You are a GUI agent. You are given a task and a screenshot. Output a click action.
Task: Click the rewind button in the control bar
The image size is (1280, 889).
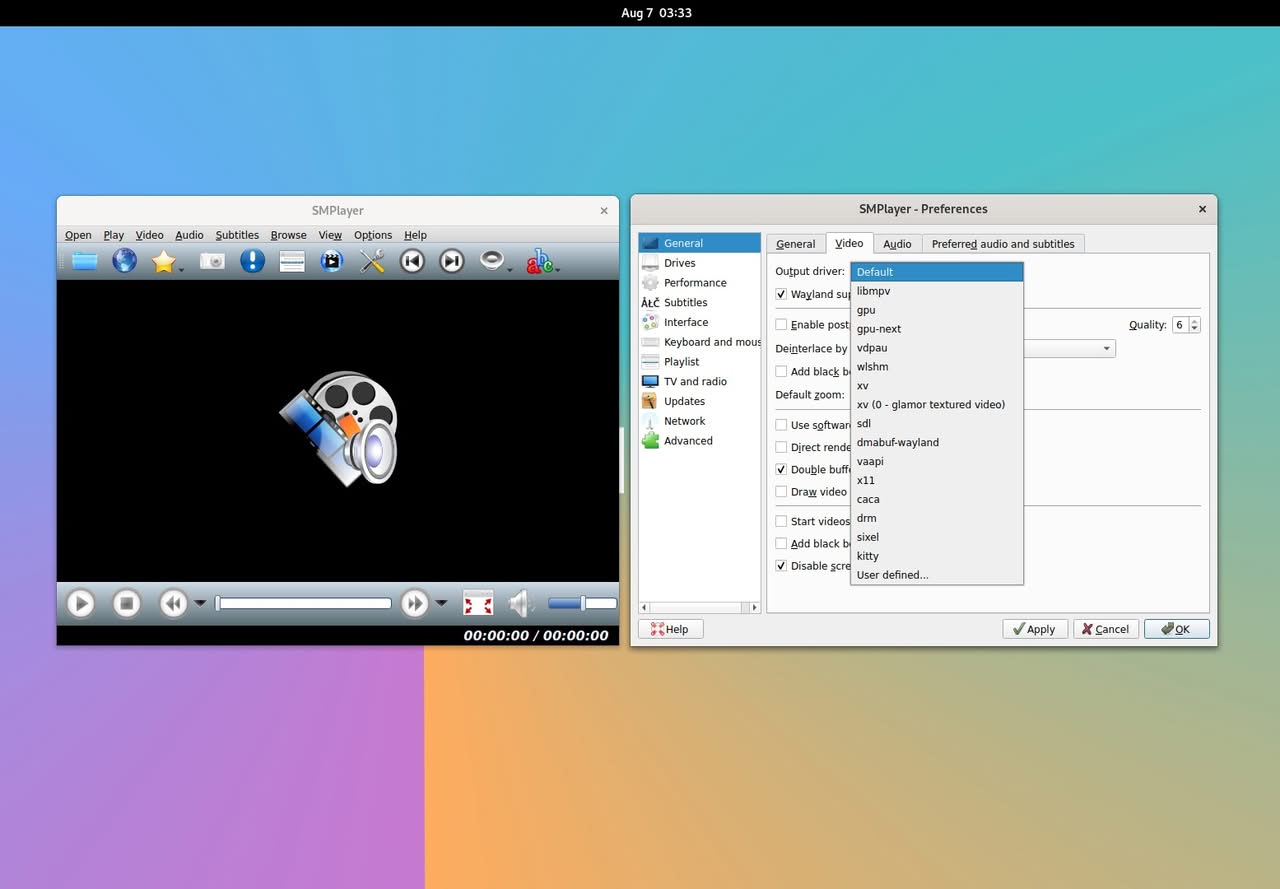coord(173,603)
